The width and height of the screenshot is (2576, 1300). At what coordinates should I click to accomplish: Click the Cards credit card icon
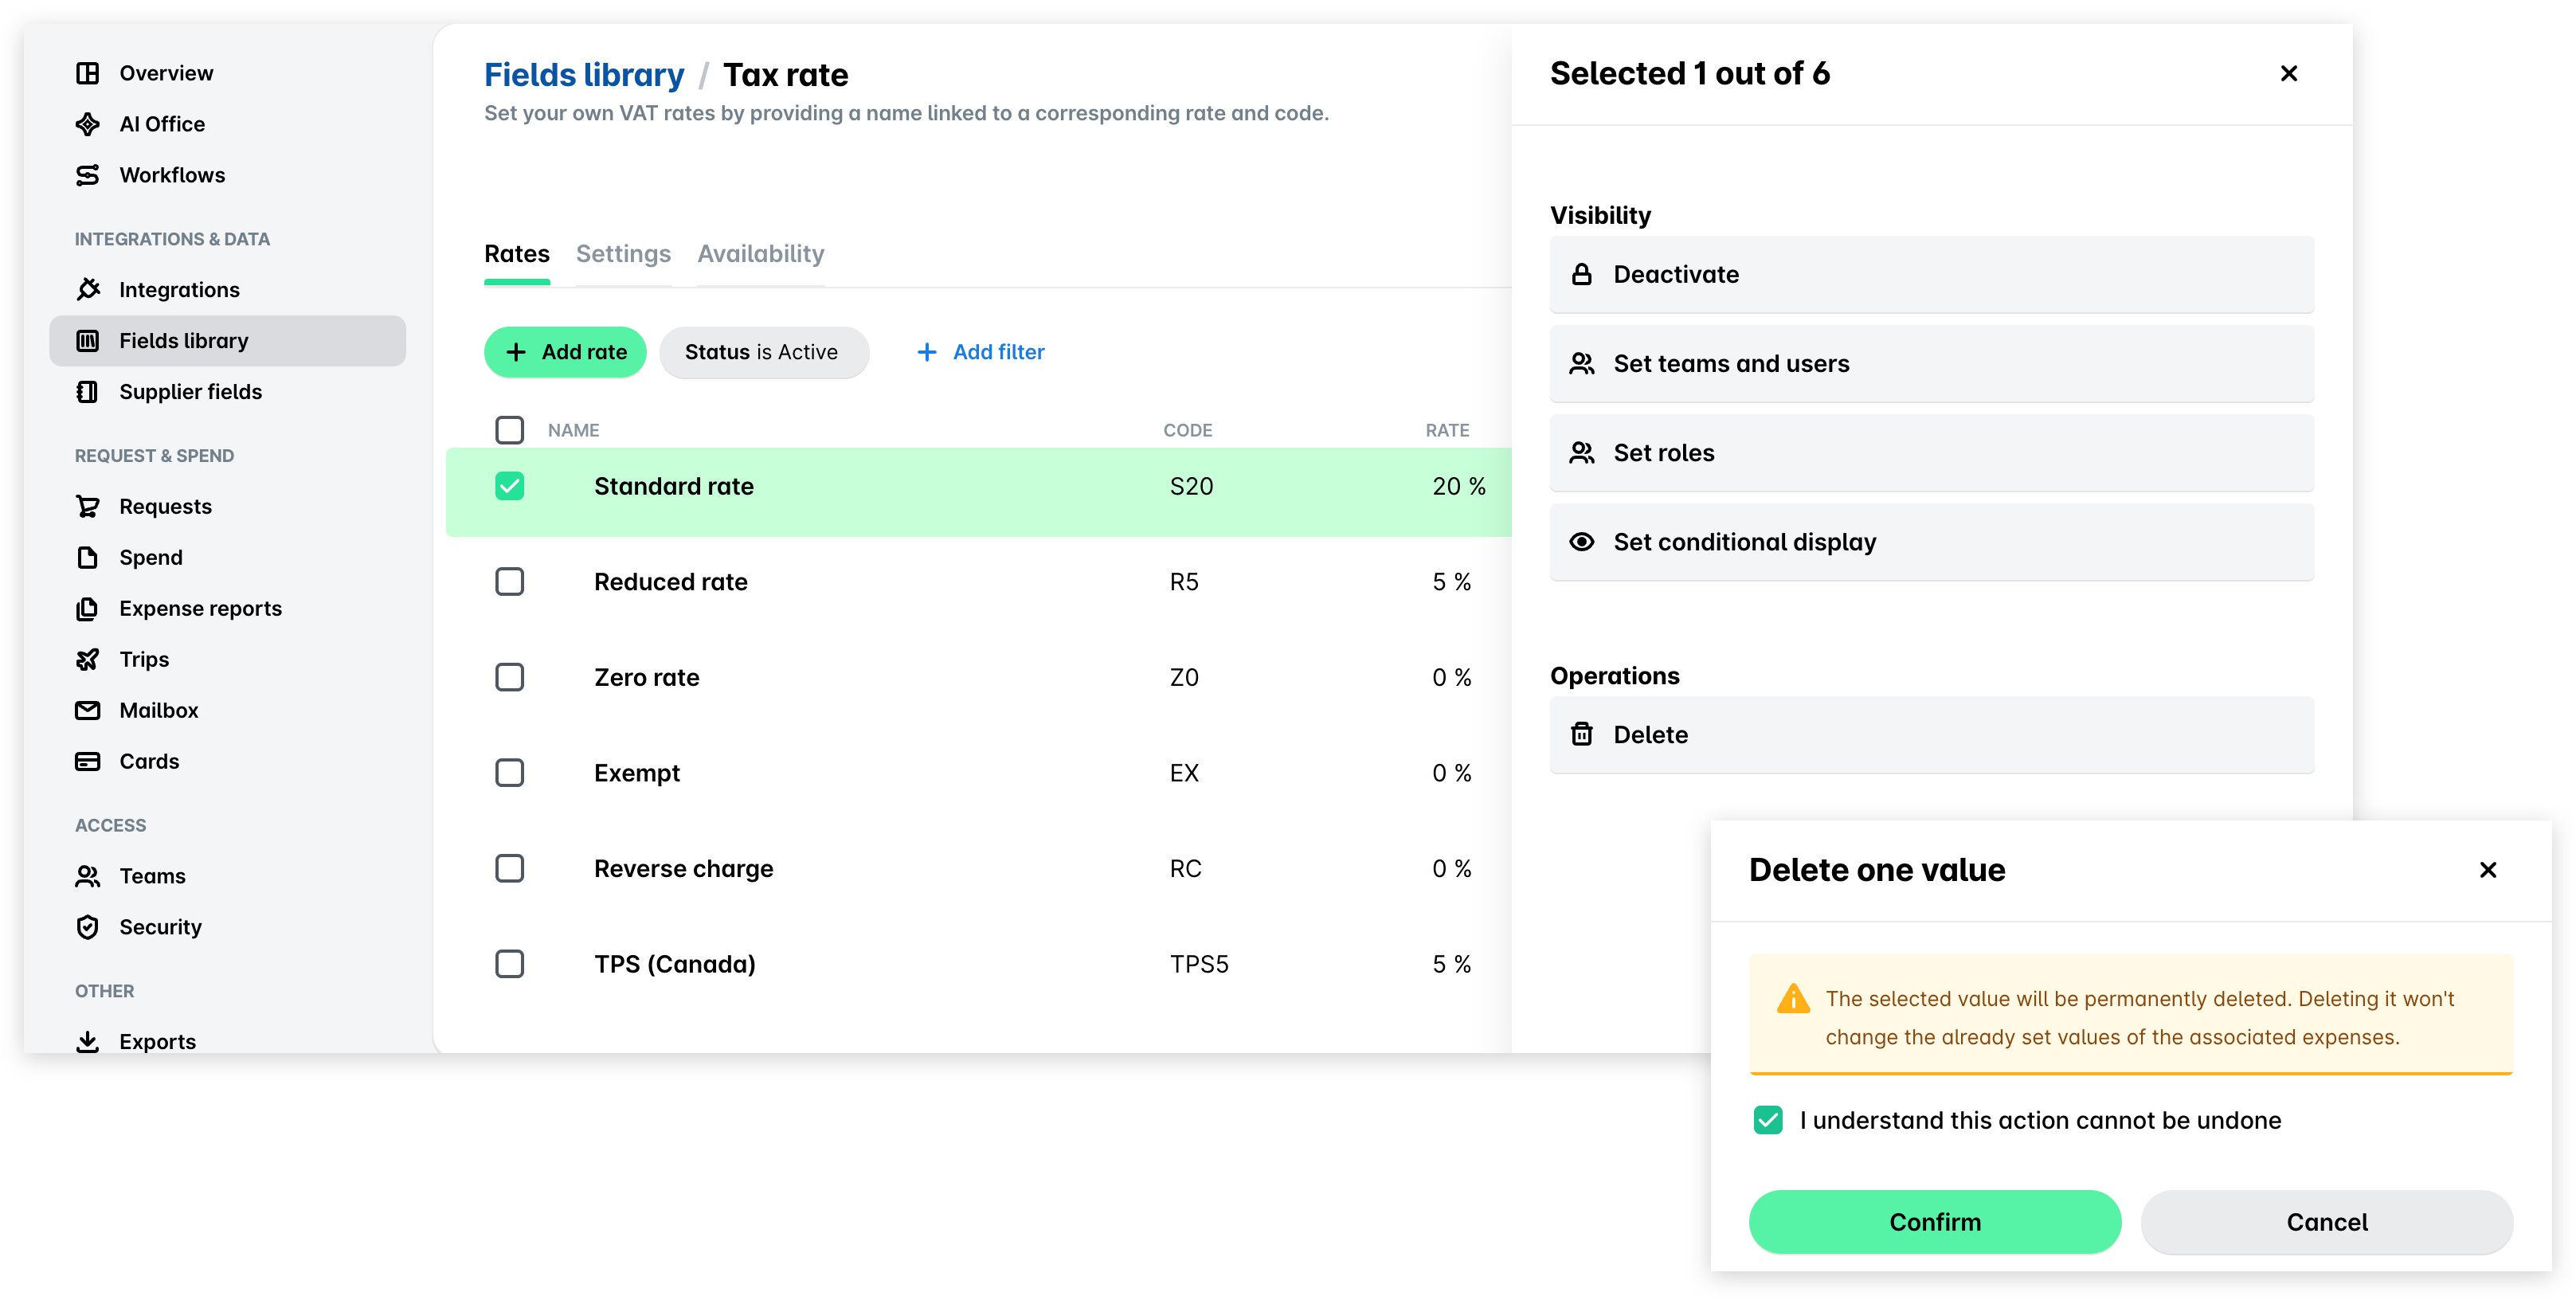(88, 761)
